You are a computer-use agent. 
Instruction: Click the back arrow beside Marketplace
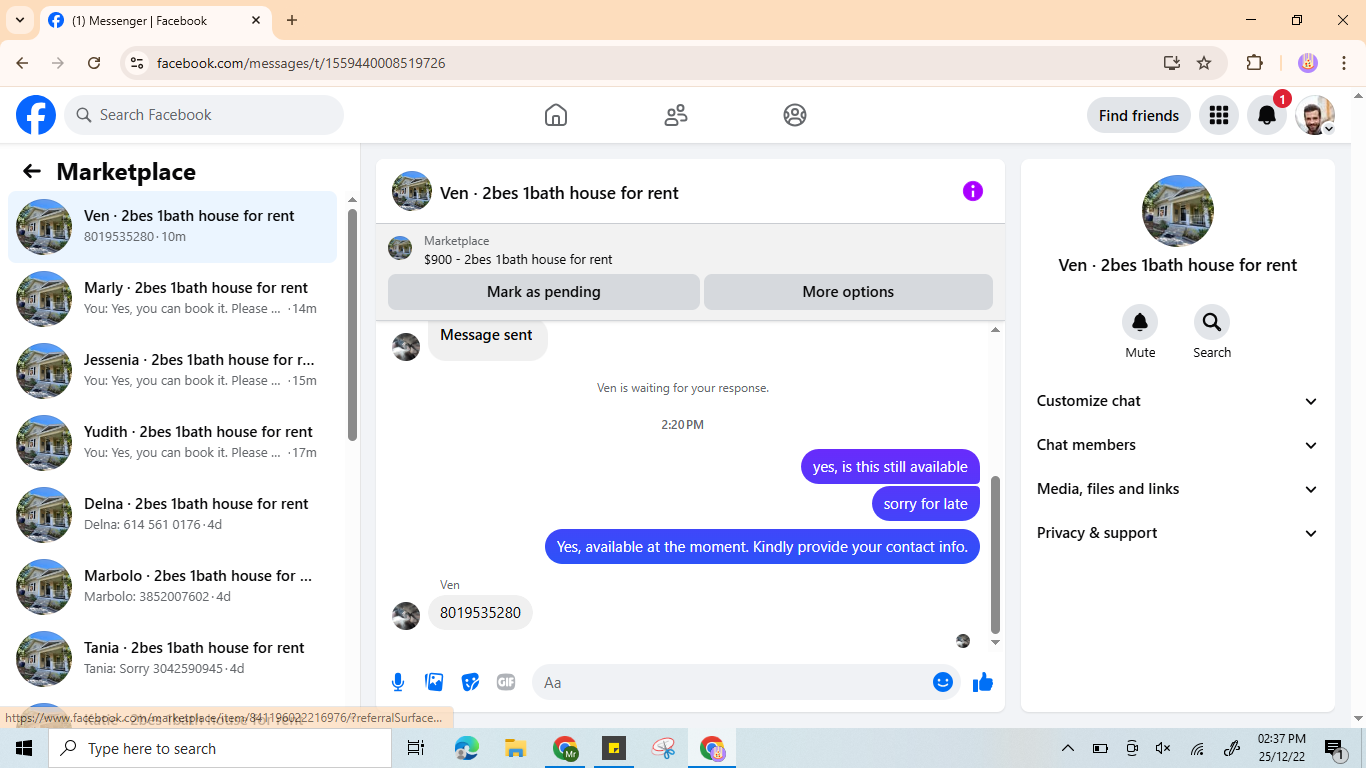pos(32,171)
